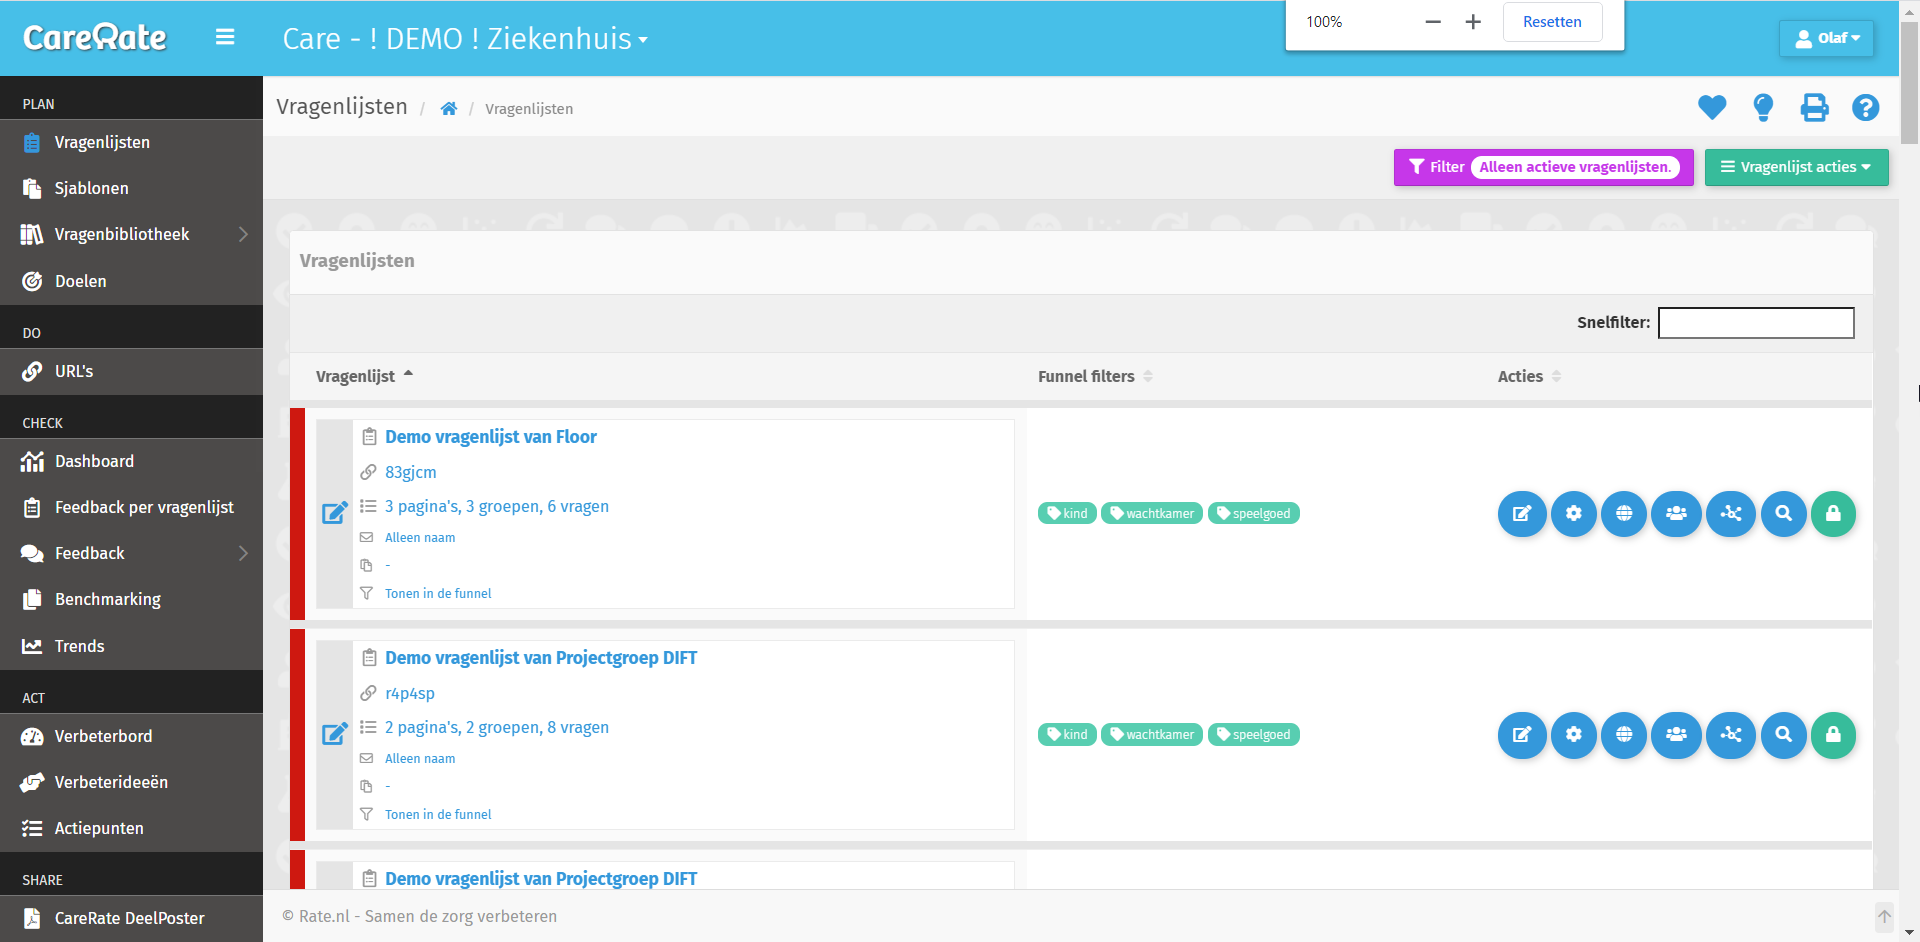Zoom in with the plus button
The image size is (1920, 942).
pos(1473,22)
